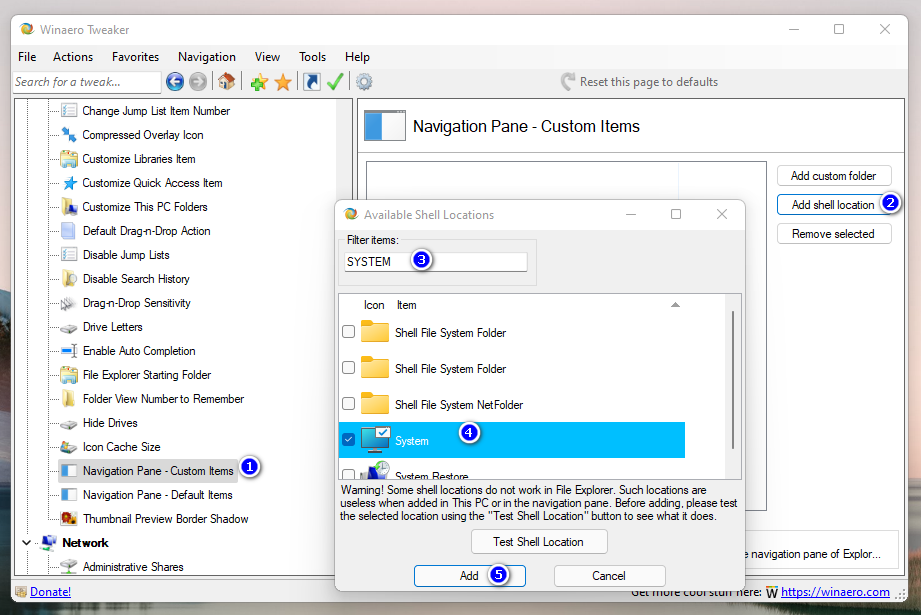Click the Administrative Shares icon

(x=69, y=566)
